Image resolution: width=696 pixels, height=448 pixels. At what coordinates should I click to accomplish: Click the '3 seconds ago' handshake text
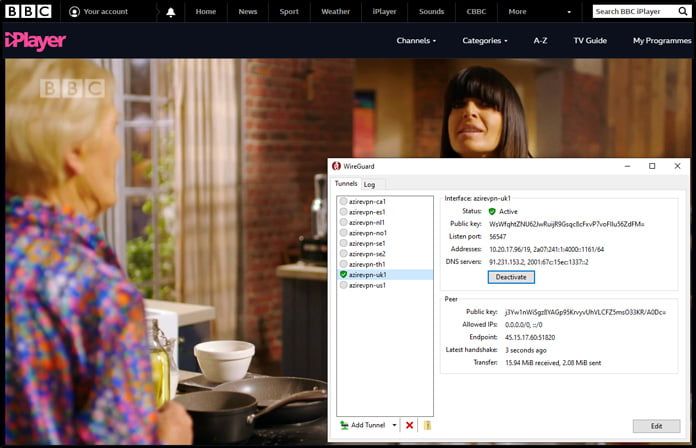tap(526, 350)
